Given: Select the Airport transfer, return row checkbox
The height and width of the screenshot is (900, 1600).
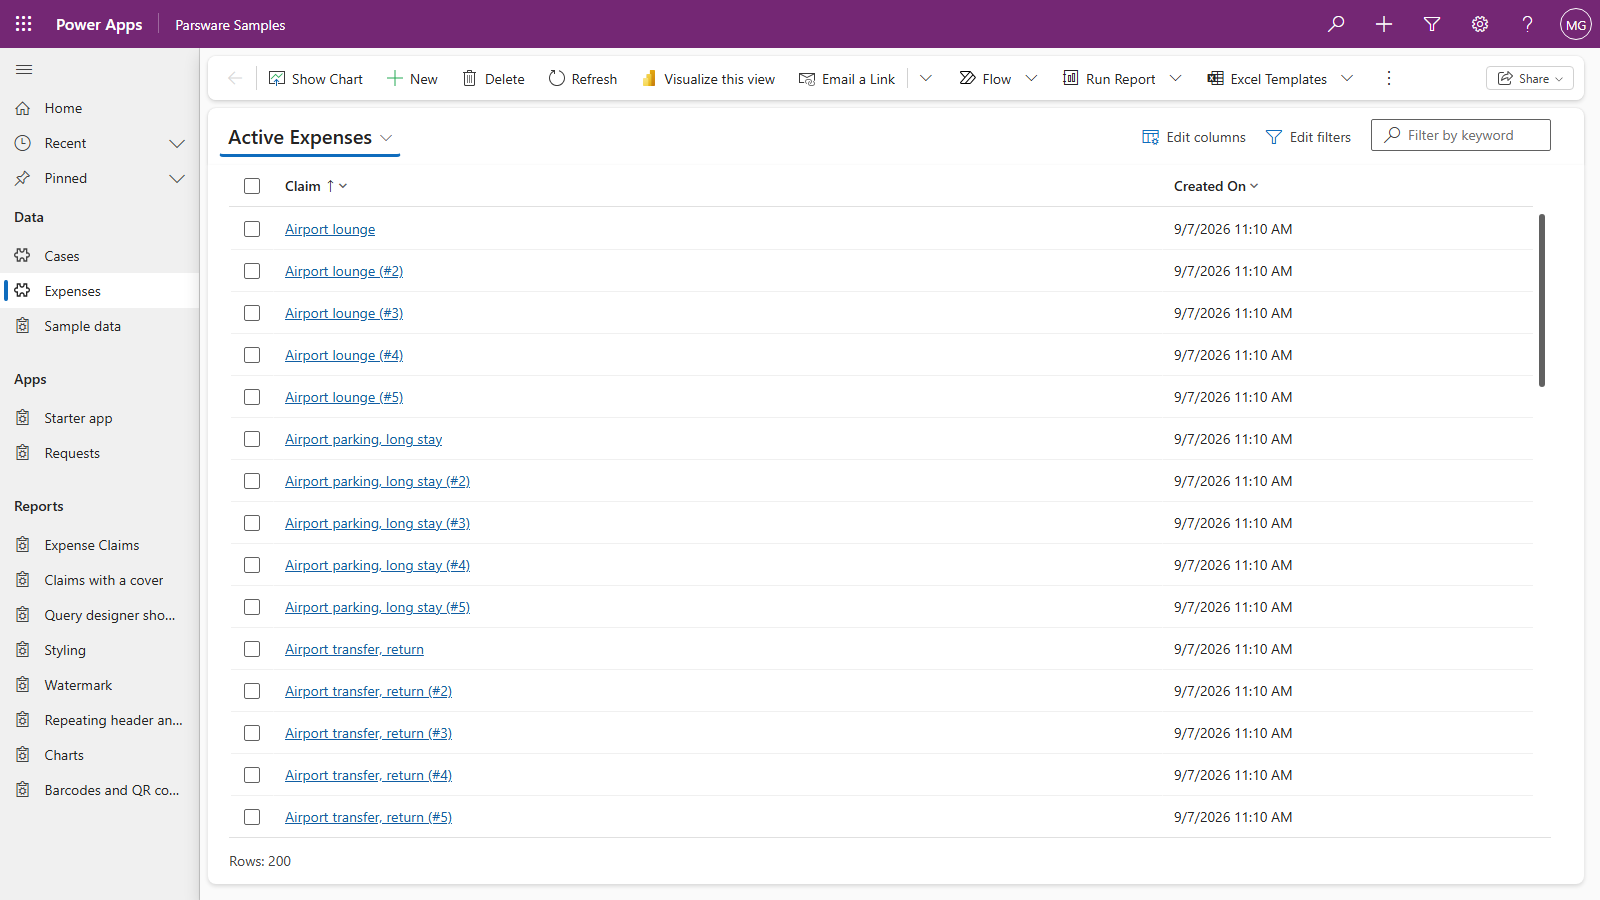Looking at the screenshot, I should coord(252,649).
